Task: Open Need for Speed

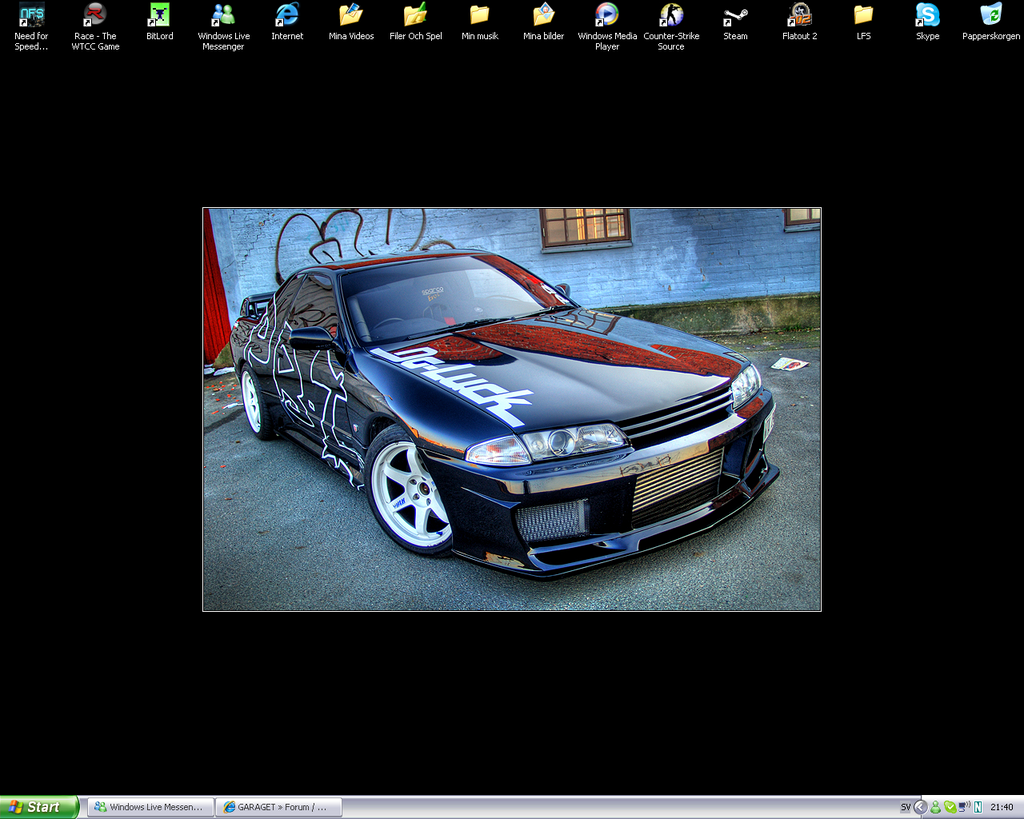Action: click(x=31, y=18)
